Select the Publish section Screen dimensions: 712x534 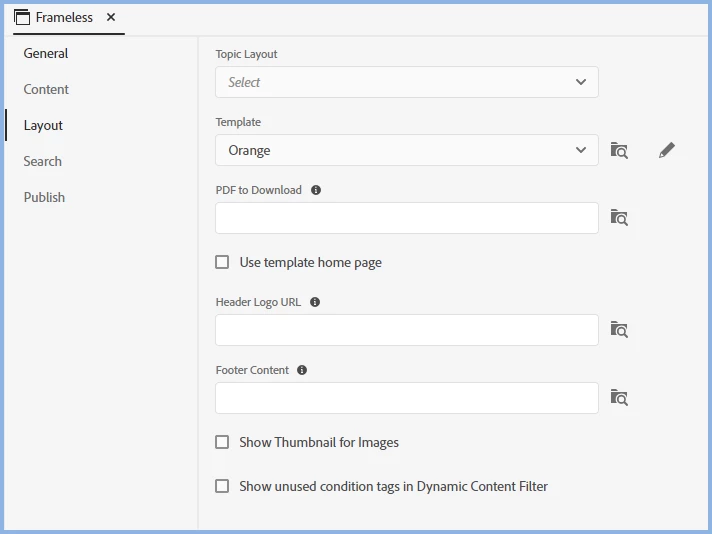44,197
